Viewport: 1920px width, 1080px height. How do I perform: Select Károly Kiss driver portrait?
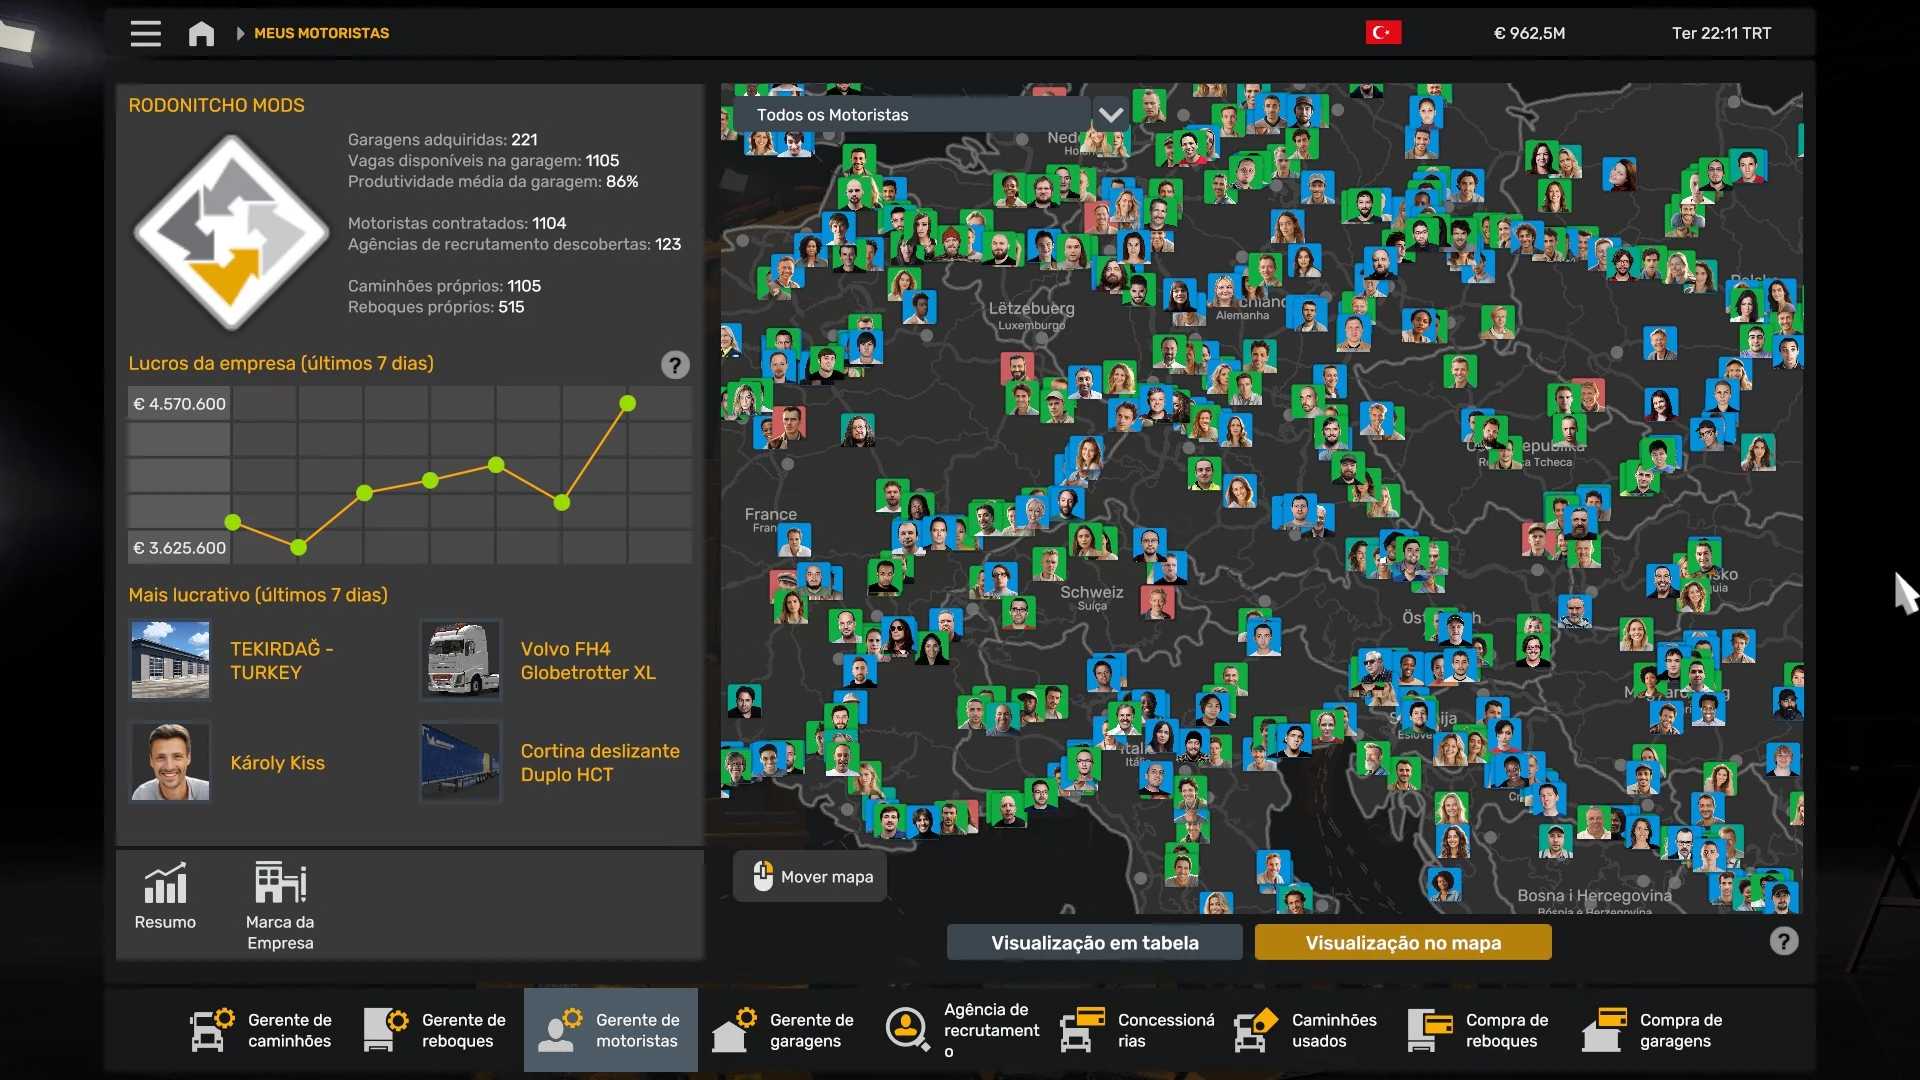[x=170, y=762]
